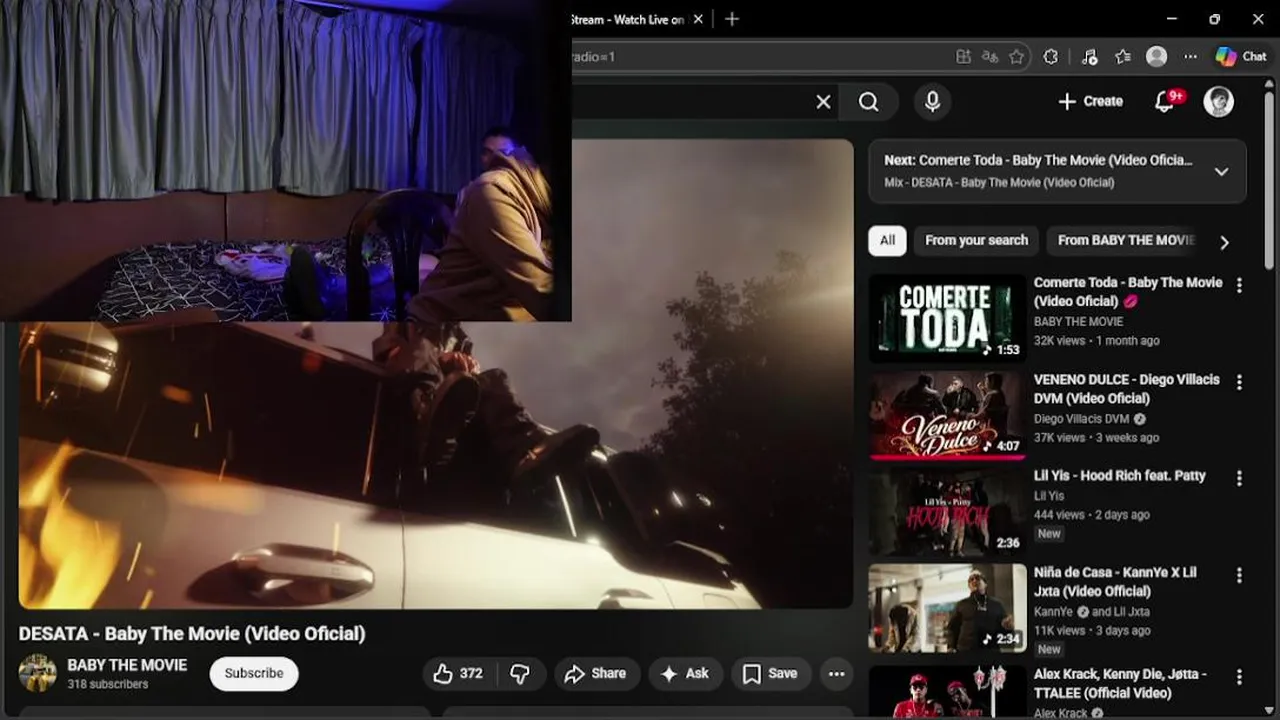Select the 'All' filter chip
The width and height of the screenshot is (1280, 720).
tap(887, 240)
